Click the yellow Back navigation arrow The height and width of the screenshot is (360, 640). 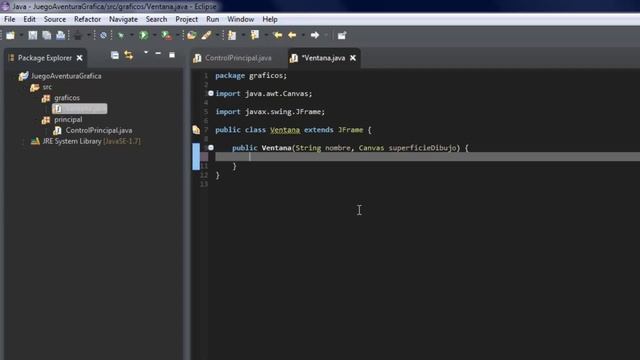click(292, 36)
